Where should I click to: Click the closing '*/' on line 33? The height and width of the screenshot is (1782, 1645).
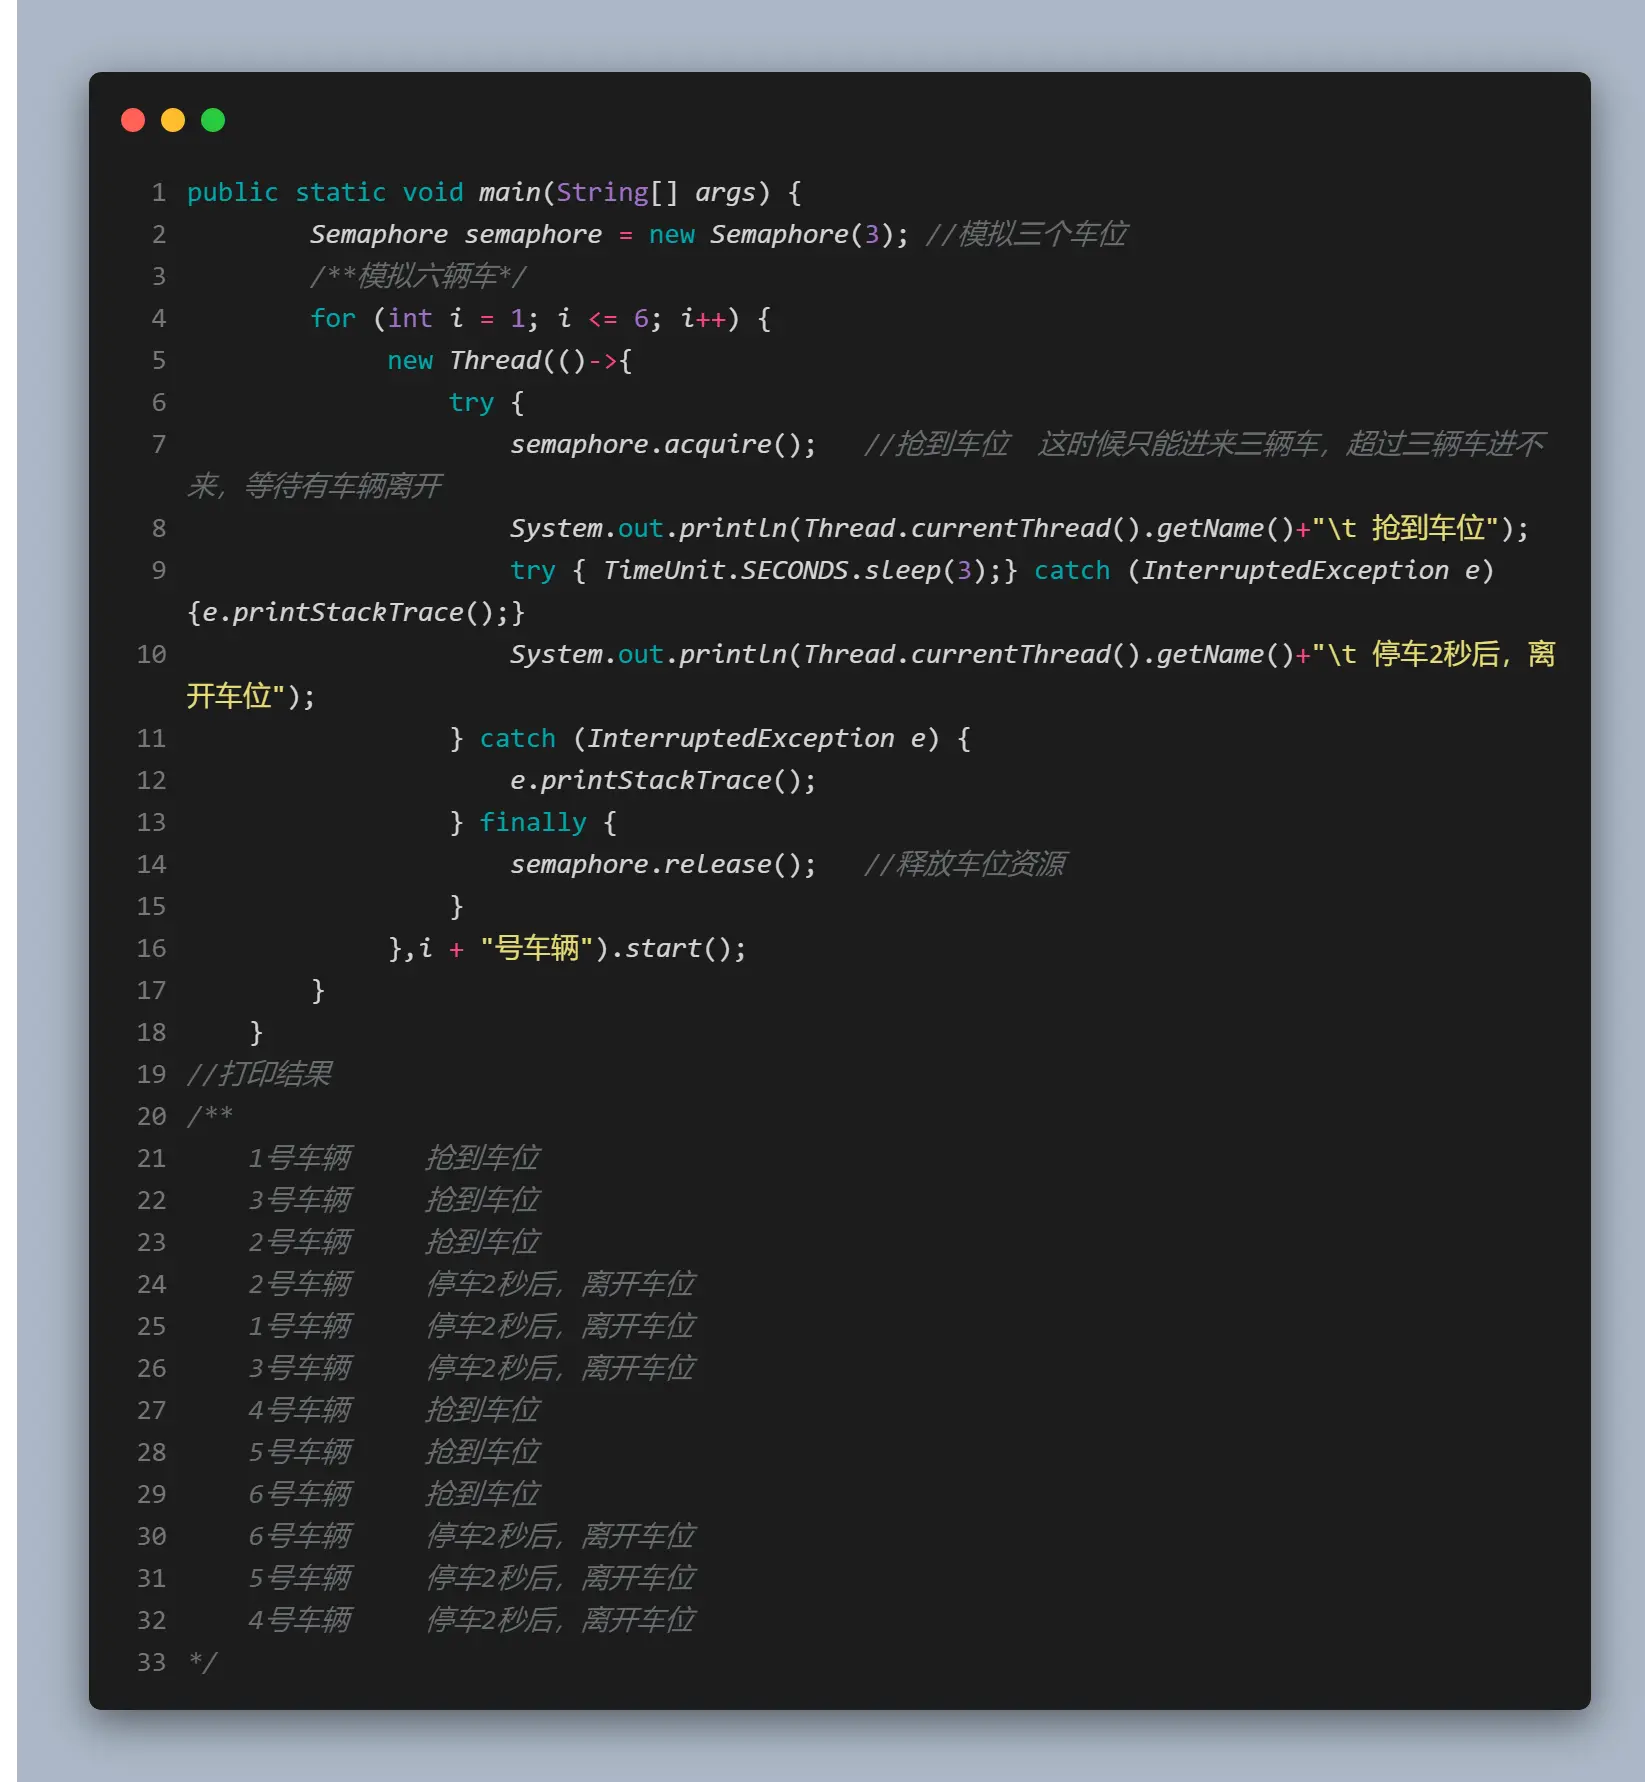(x=203, y=1662)
